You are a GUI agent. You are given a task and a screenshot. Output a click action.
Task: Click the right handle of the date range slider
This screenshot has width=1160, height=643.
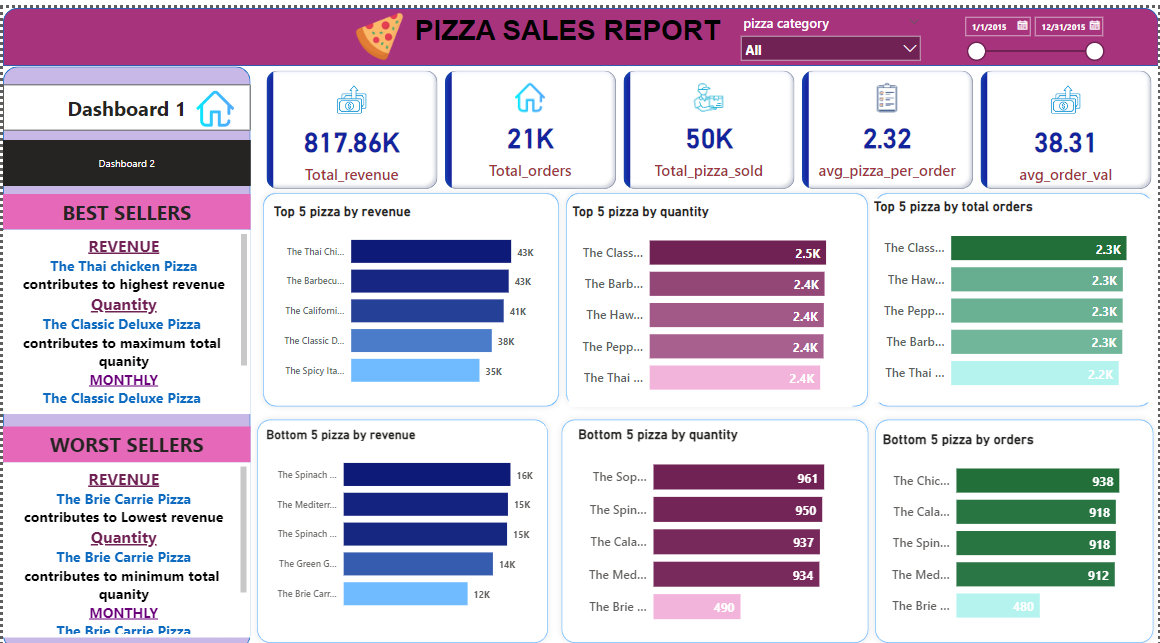click(x=1095, y=50)
